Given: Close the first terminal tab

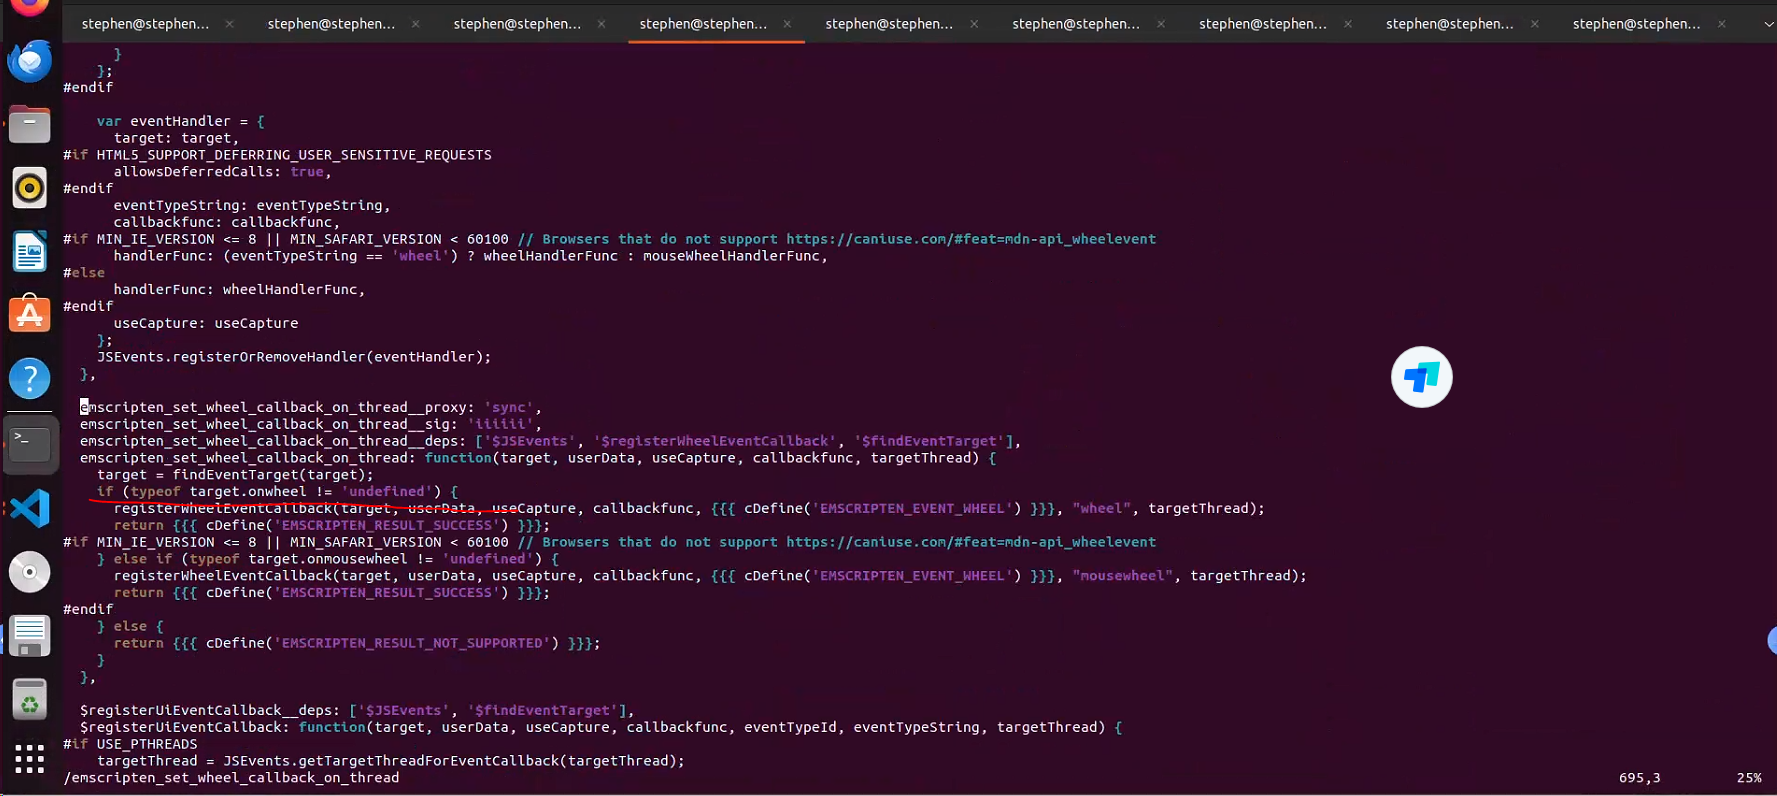Looking at the screenshot, I should 229,24.
